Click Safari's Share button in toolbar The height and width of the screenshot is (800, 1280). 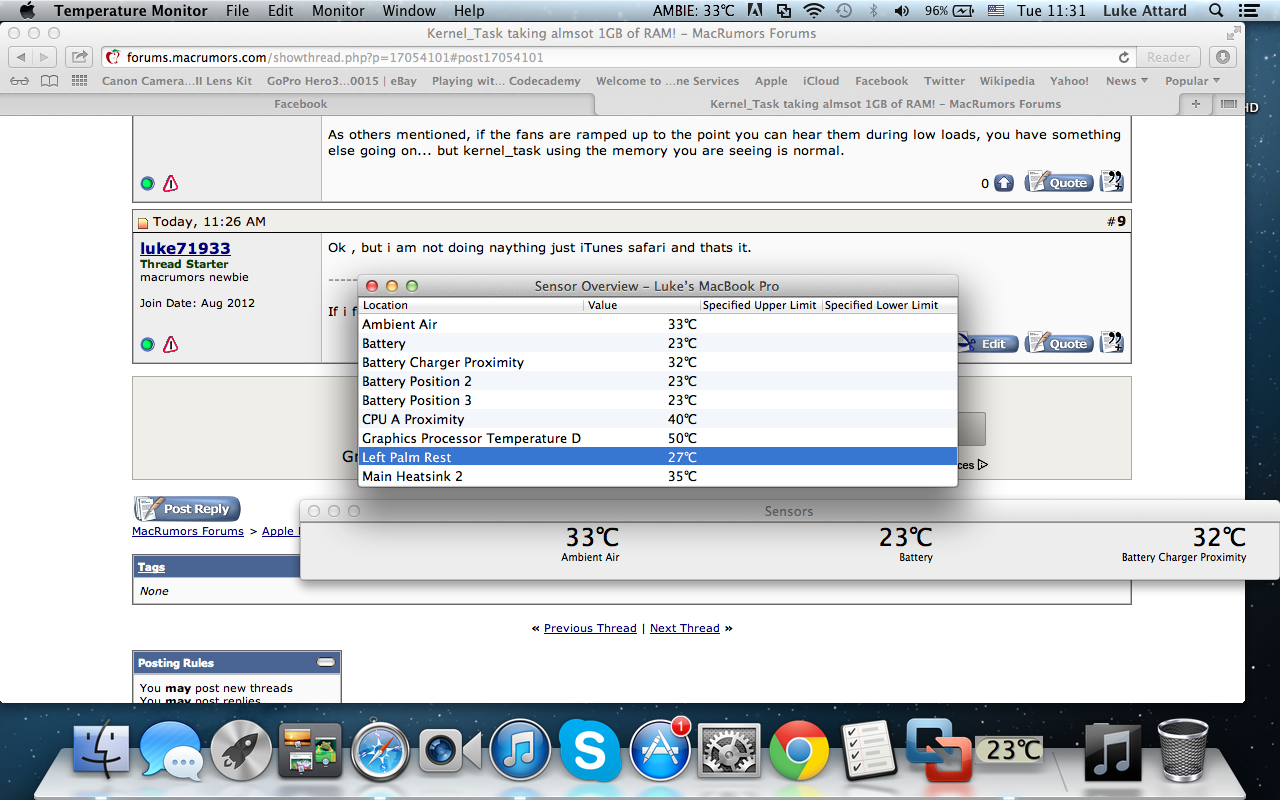point(79,57)
